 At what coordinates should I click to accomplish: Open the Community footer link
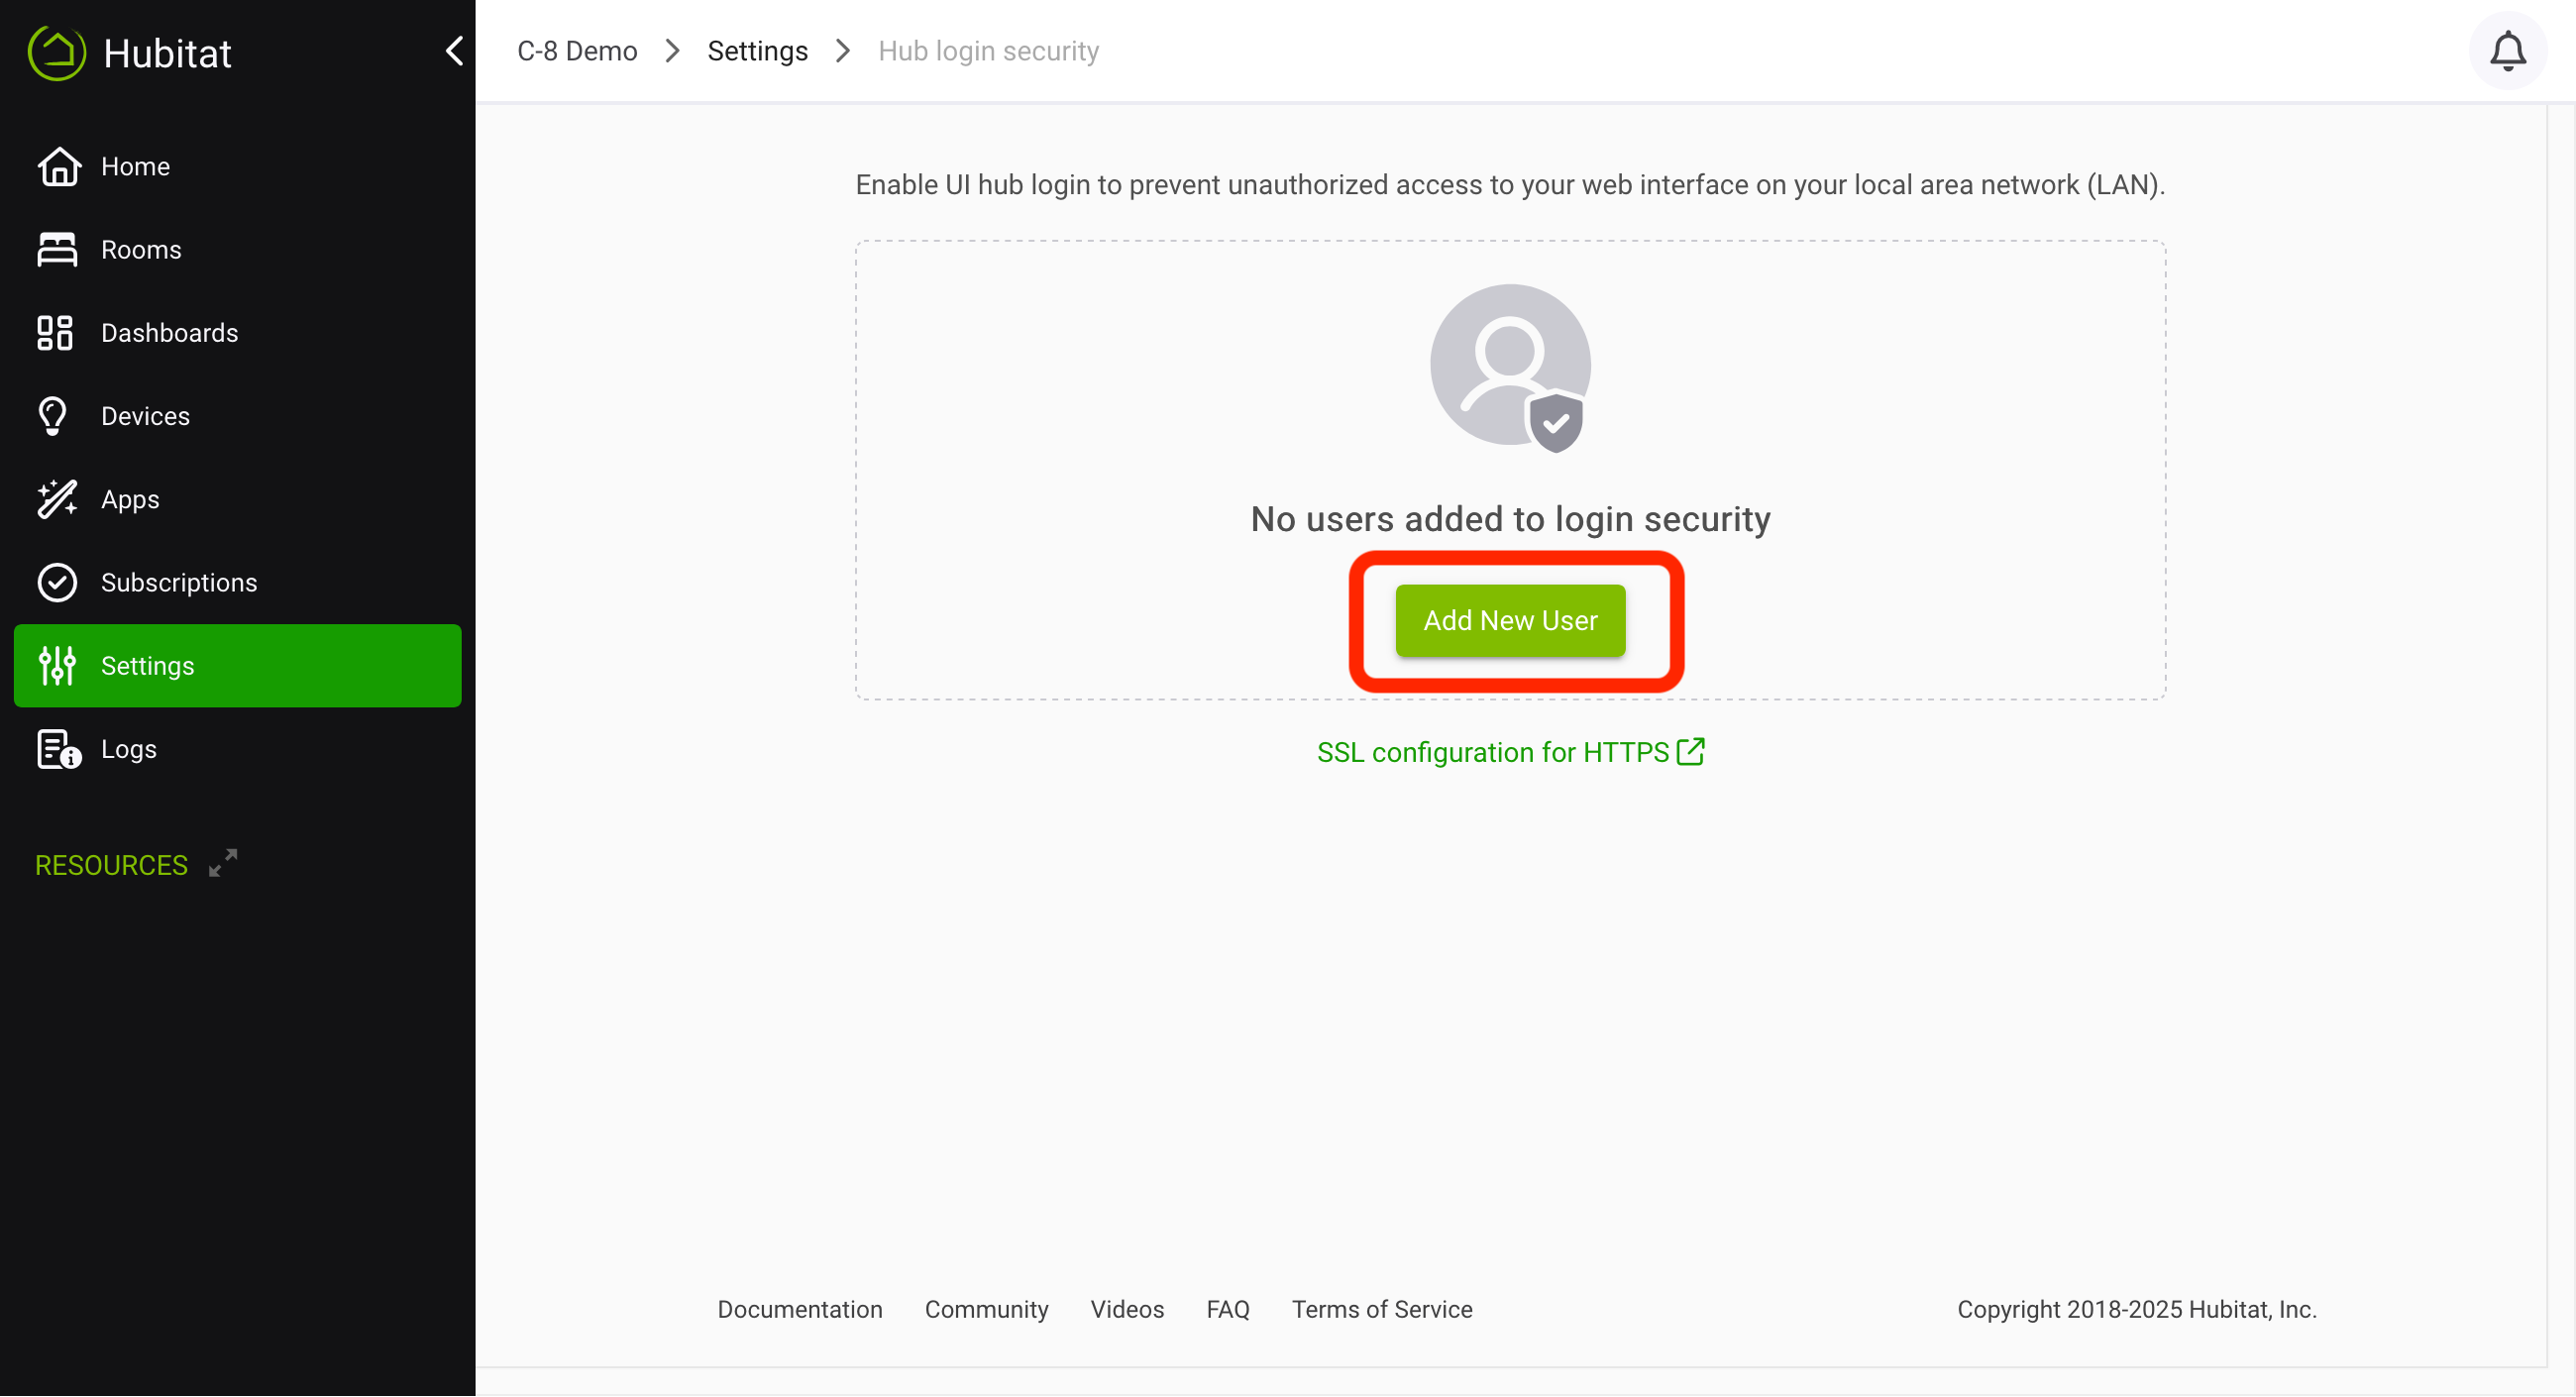(986, 1309)
